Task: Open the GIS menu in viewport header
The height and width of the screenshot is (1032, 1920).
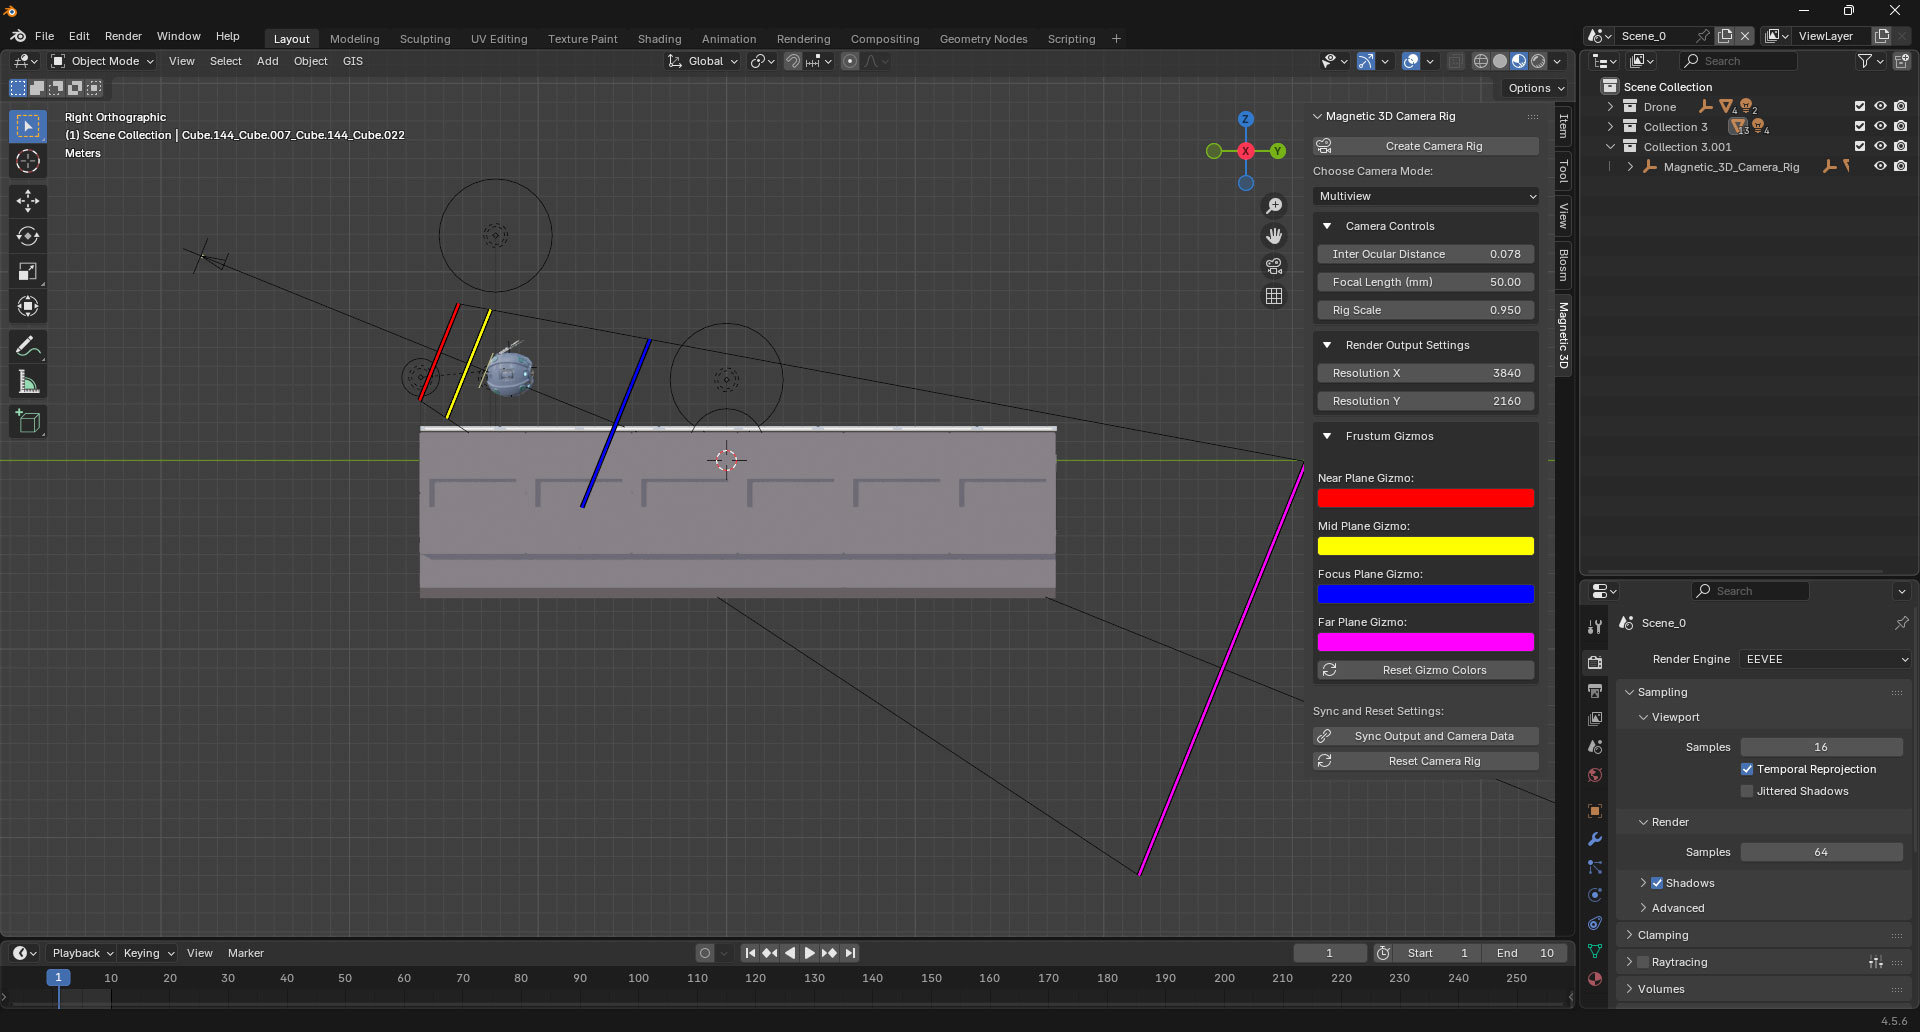Action: point(352,61)
